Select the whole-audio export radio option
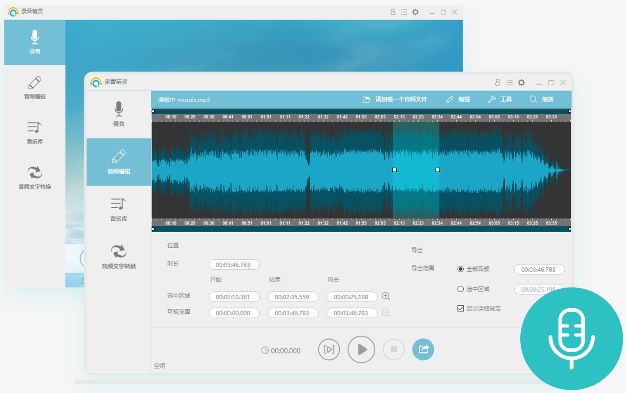Screen dimensions: 626x393 [460, 269]
